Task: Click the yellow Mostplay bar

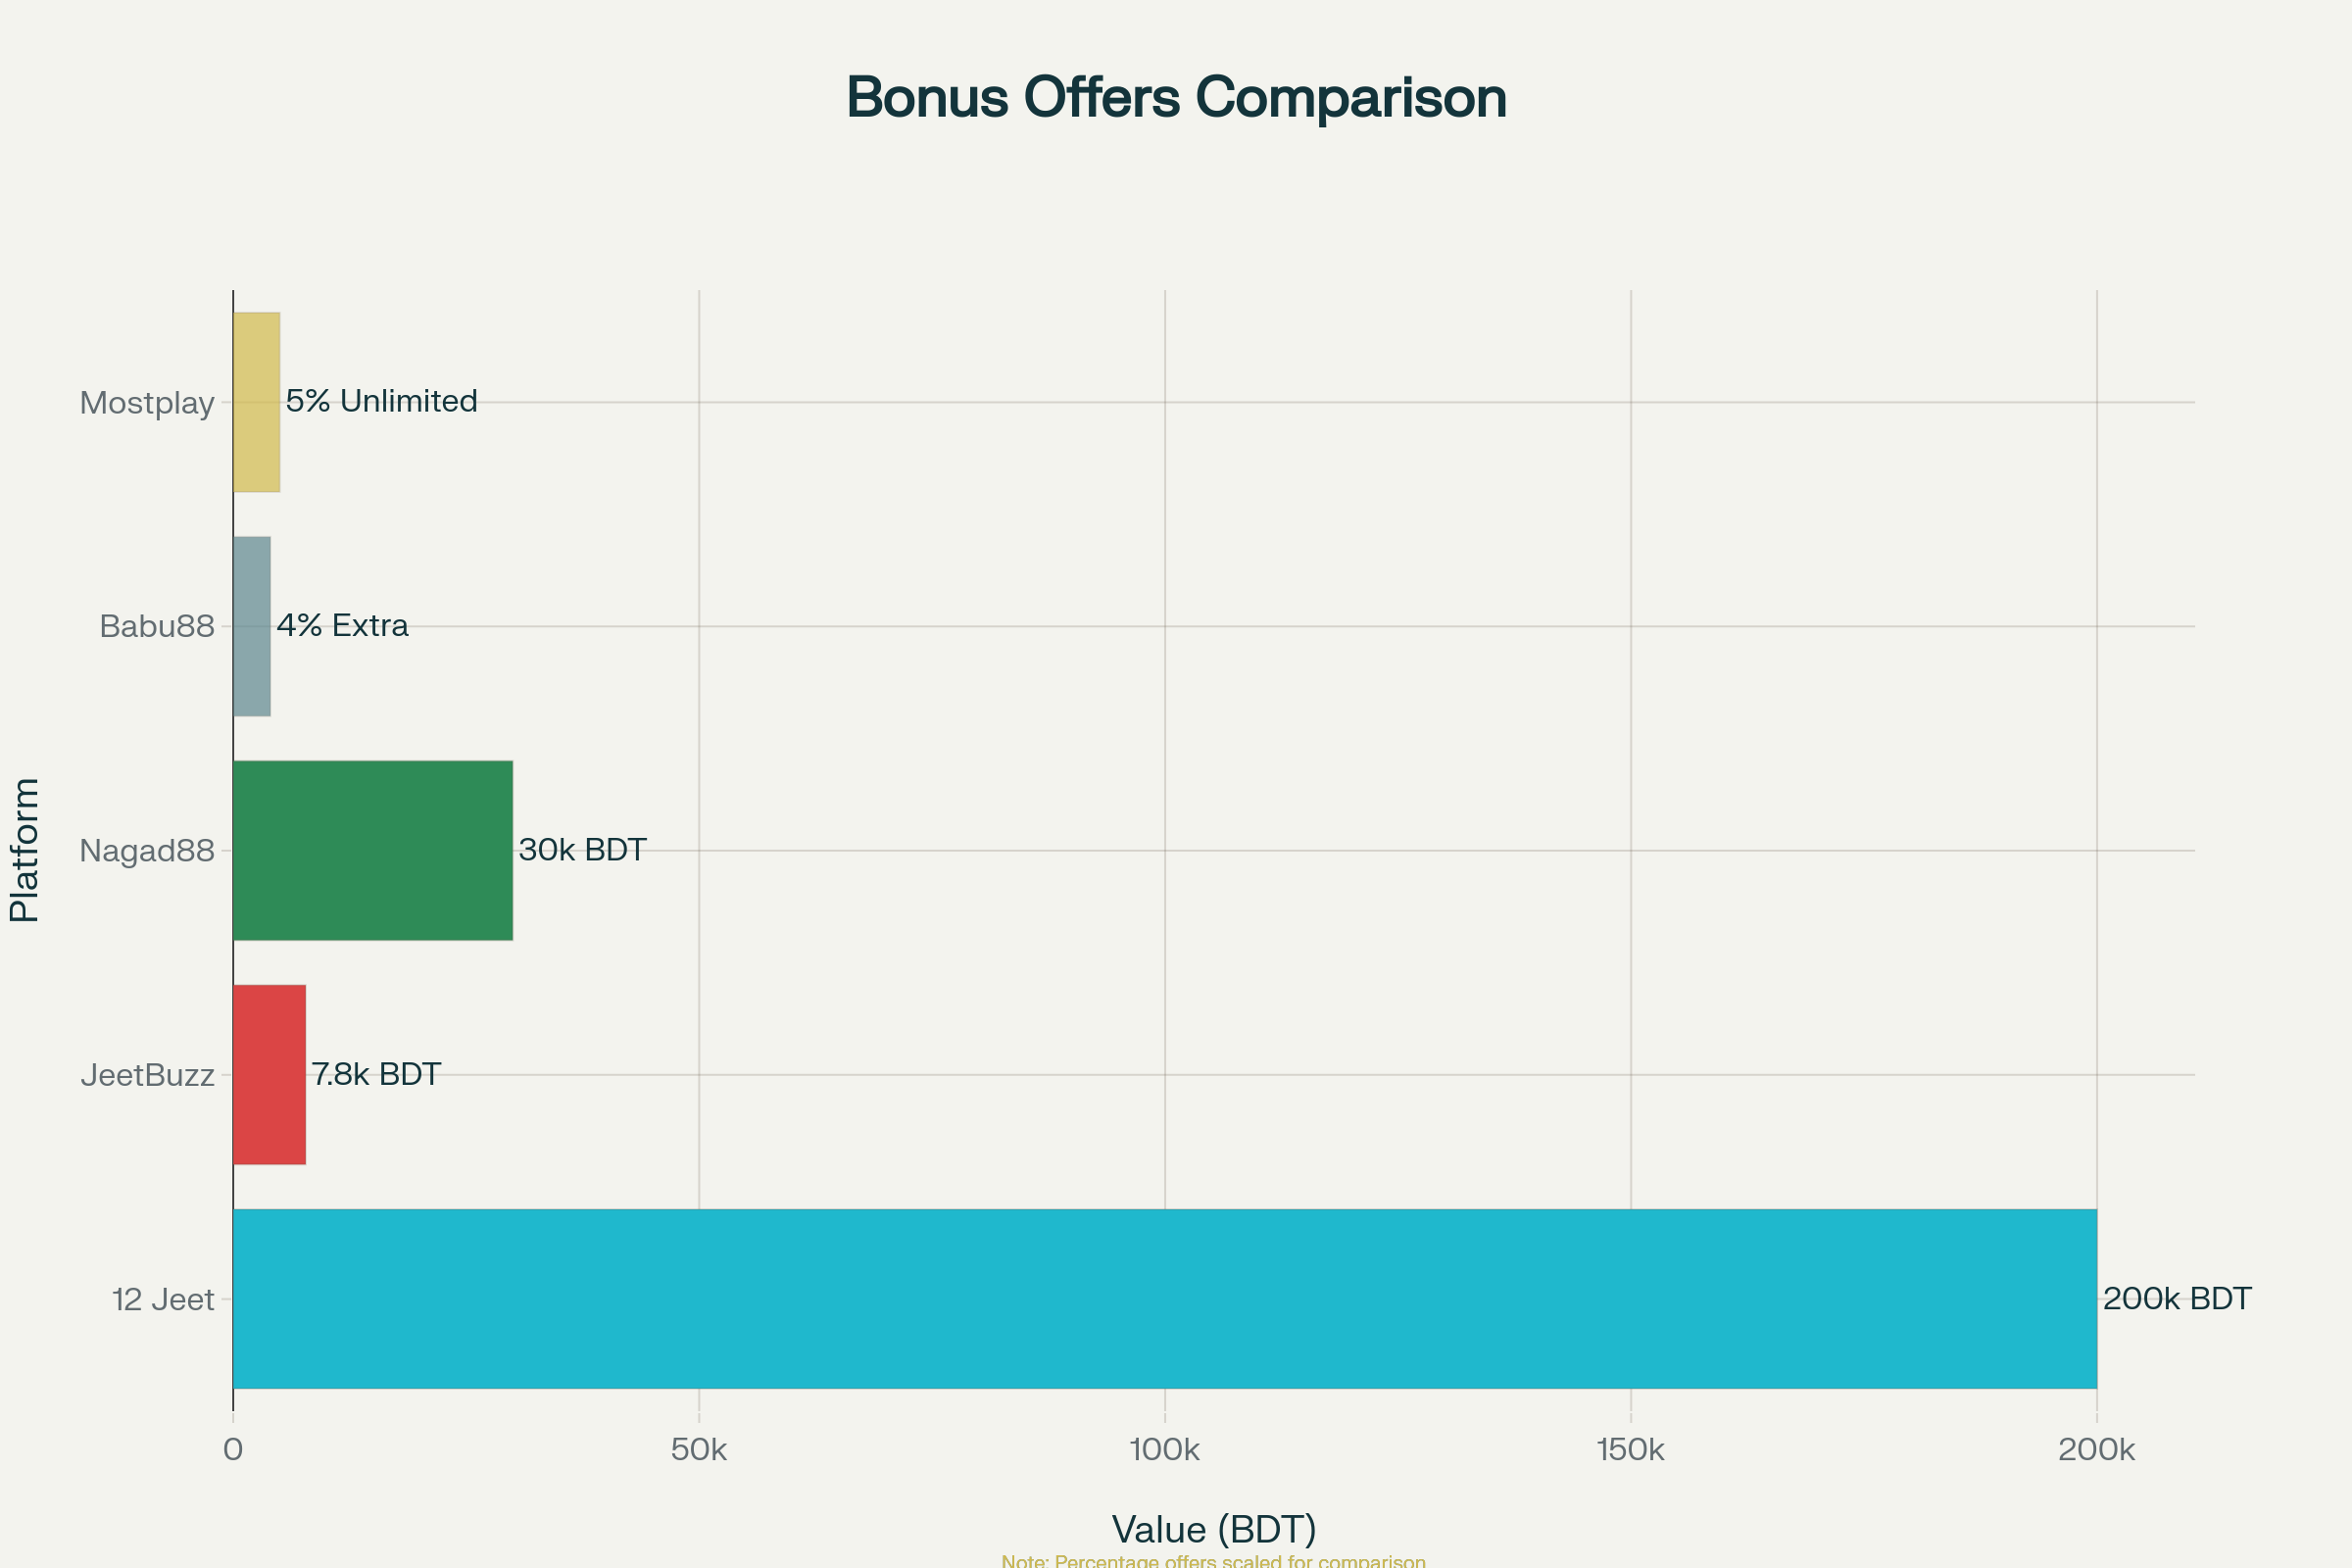Action: 256,402
